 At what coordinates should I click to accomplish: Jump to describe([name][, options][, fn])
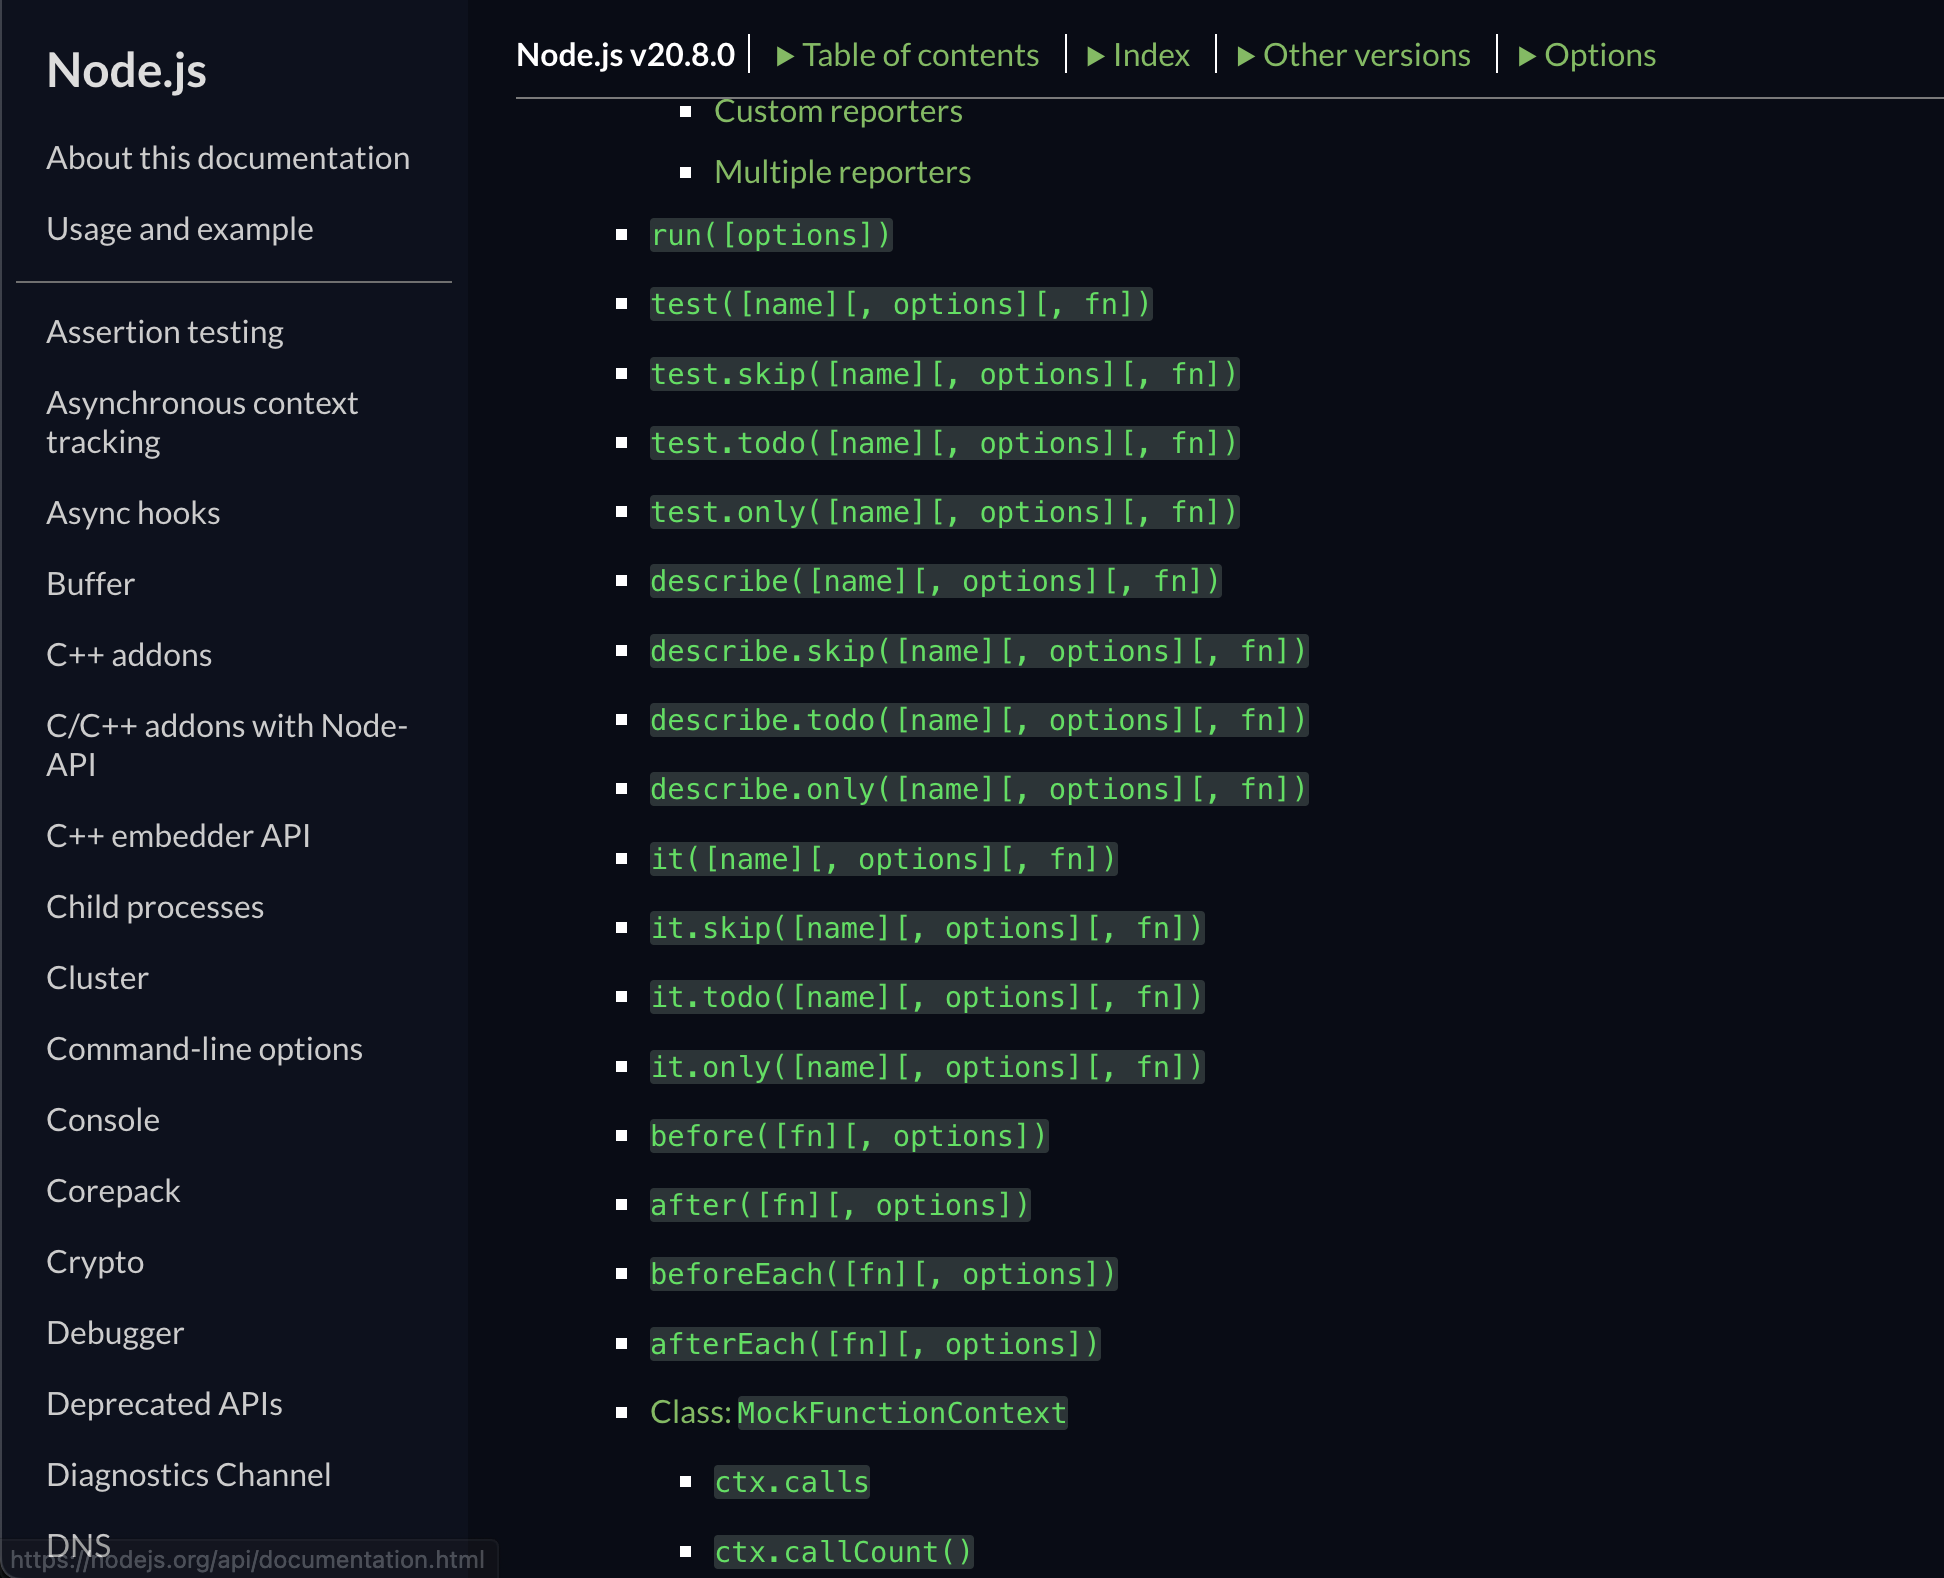pos(935,581)
